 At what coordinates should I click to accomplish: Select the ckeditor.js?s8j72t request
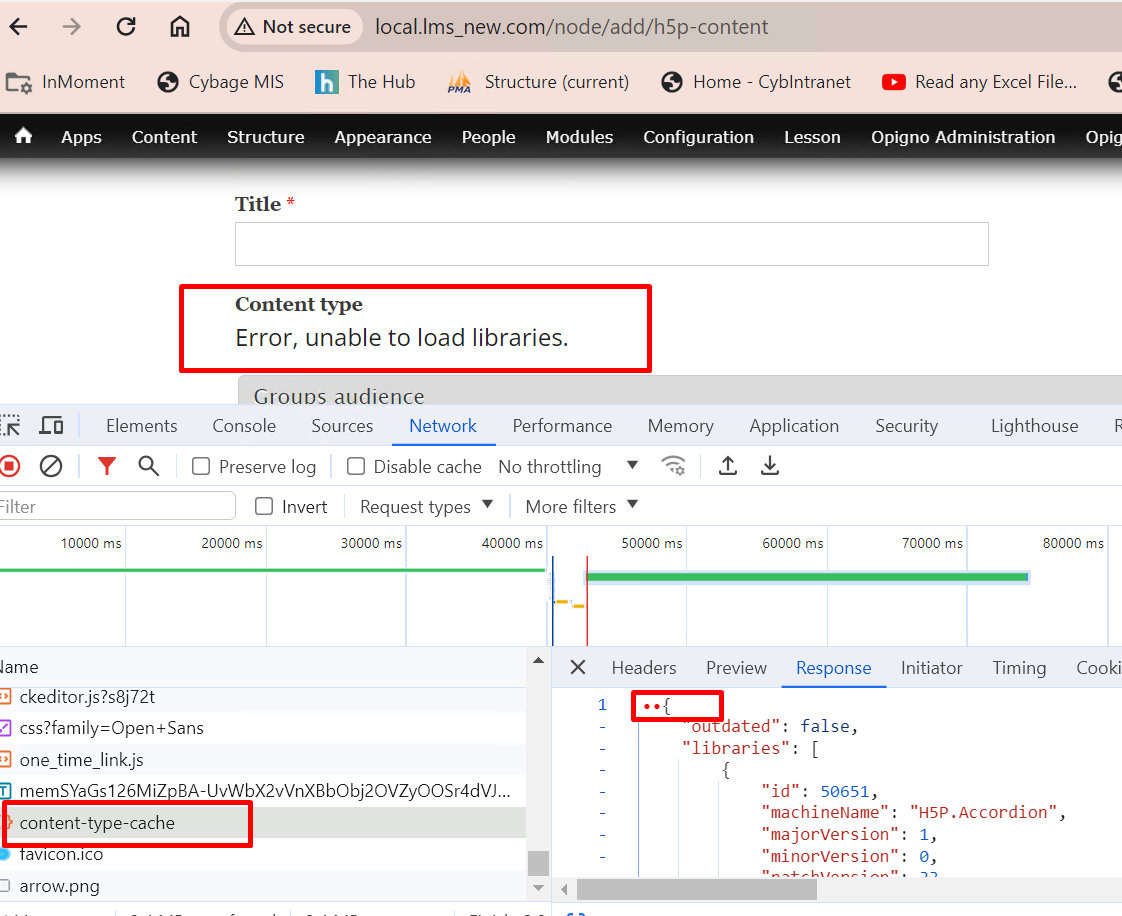(263, 697)
